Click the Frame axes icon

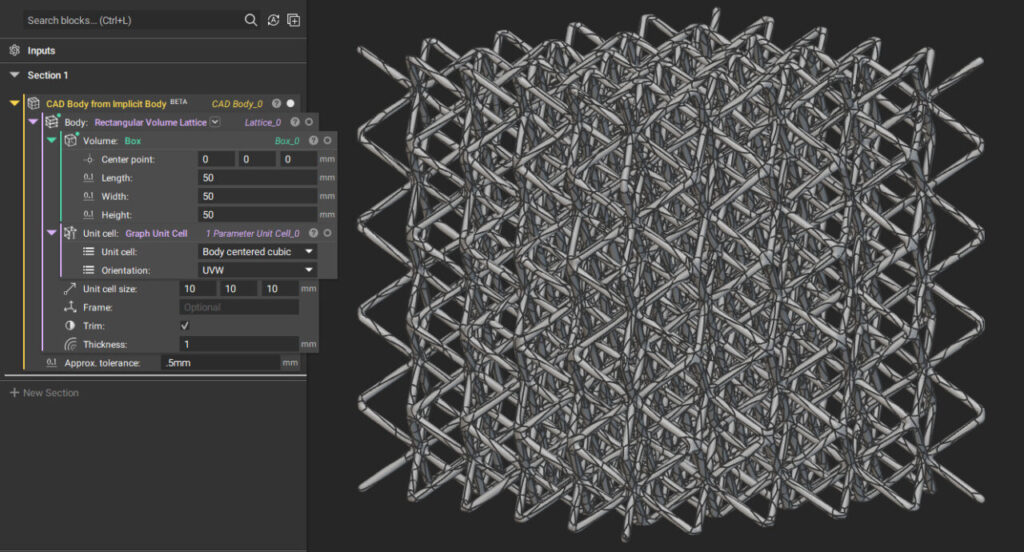[x=70, y=307]
